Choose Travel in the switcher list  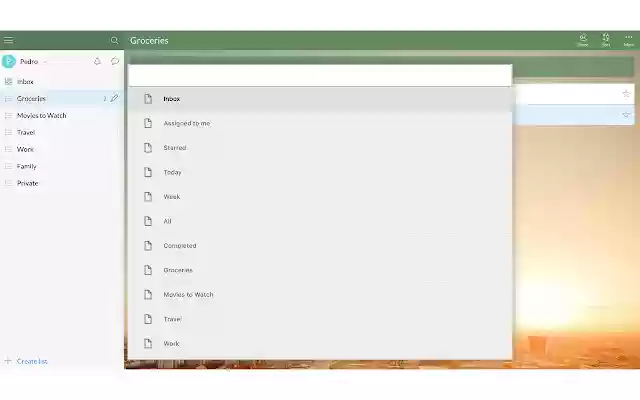tap(320, 319)
